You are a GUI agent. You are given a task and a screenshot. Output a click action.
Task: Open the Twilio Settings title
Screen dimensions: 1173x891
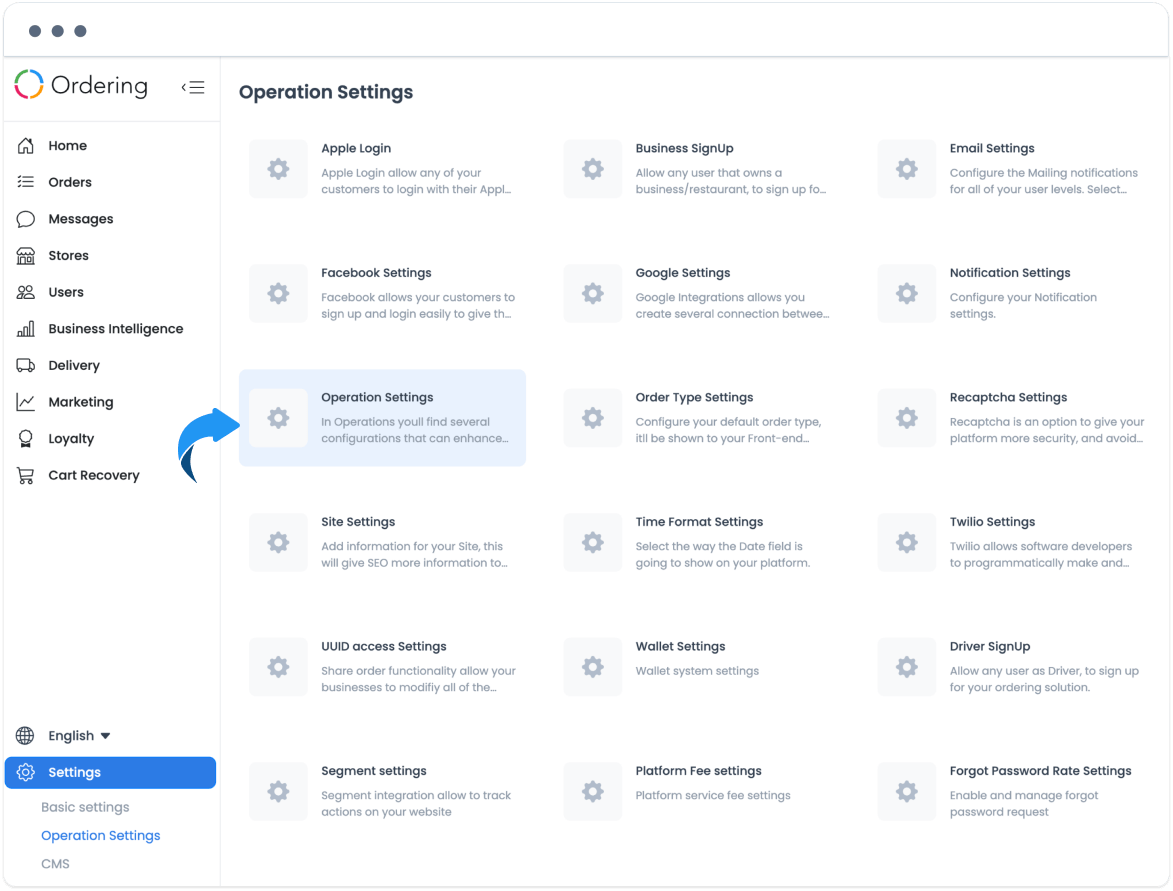coord(992,521)
